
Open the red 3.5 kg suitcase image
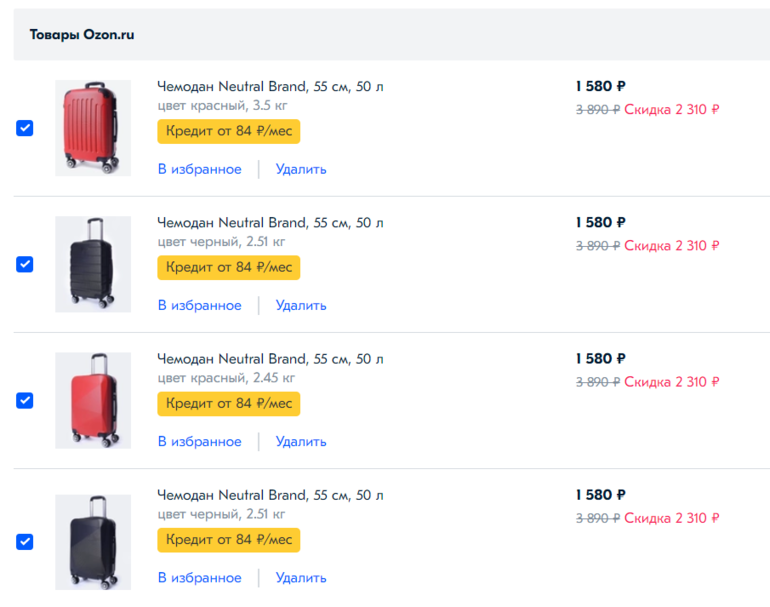pos(92,128)
